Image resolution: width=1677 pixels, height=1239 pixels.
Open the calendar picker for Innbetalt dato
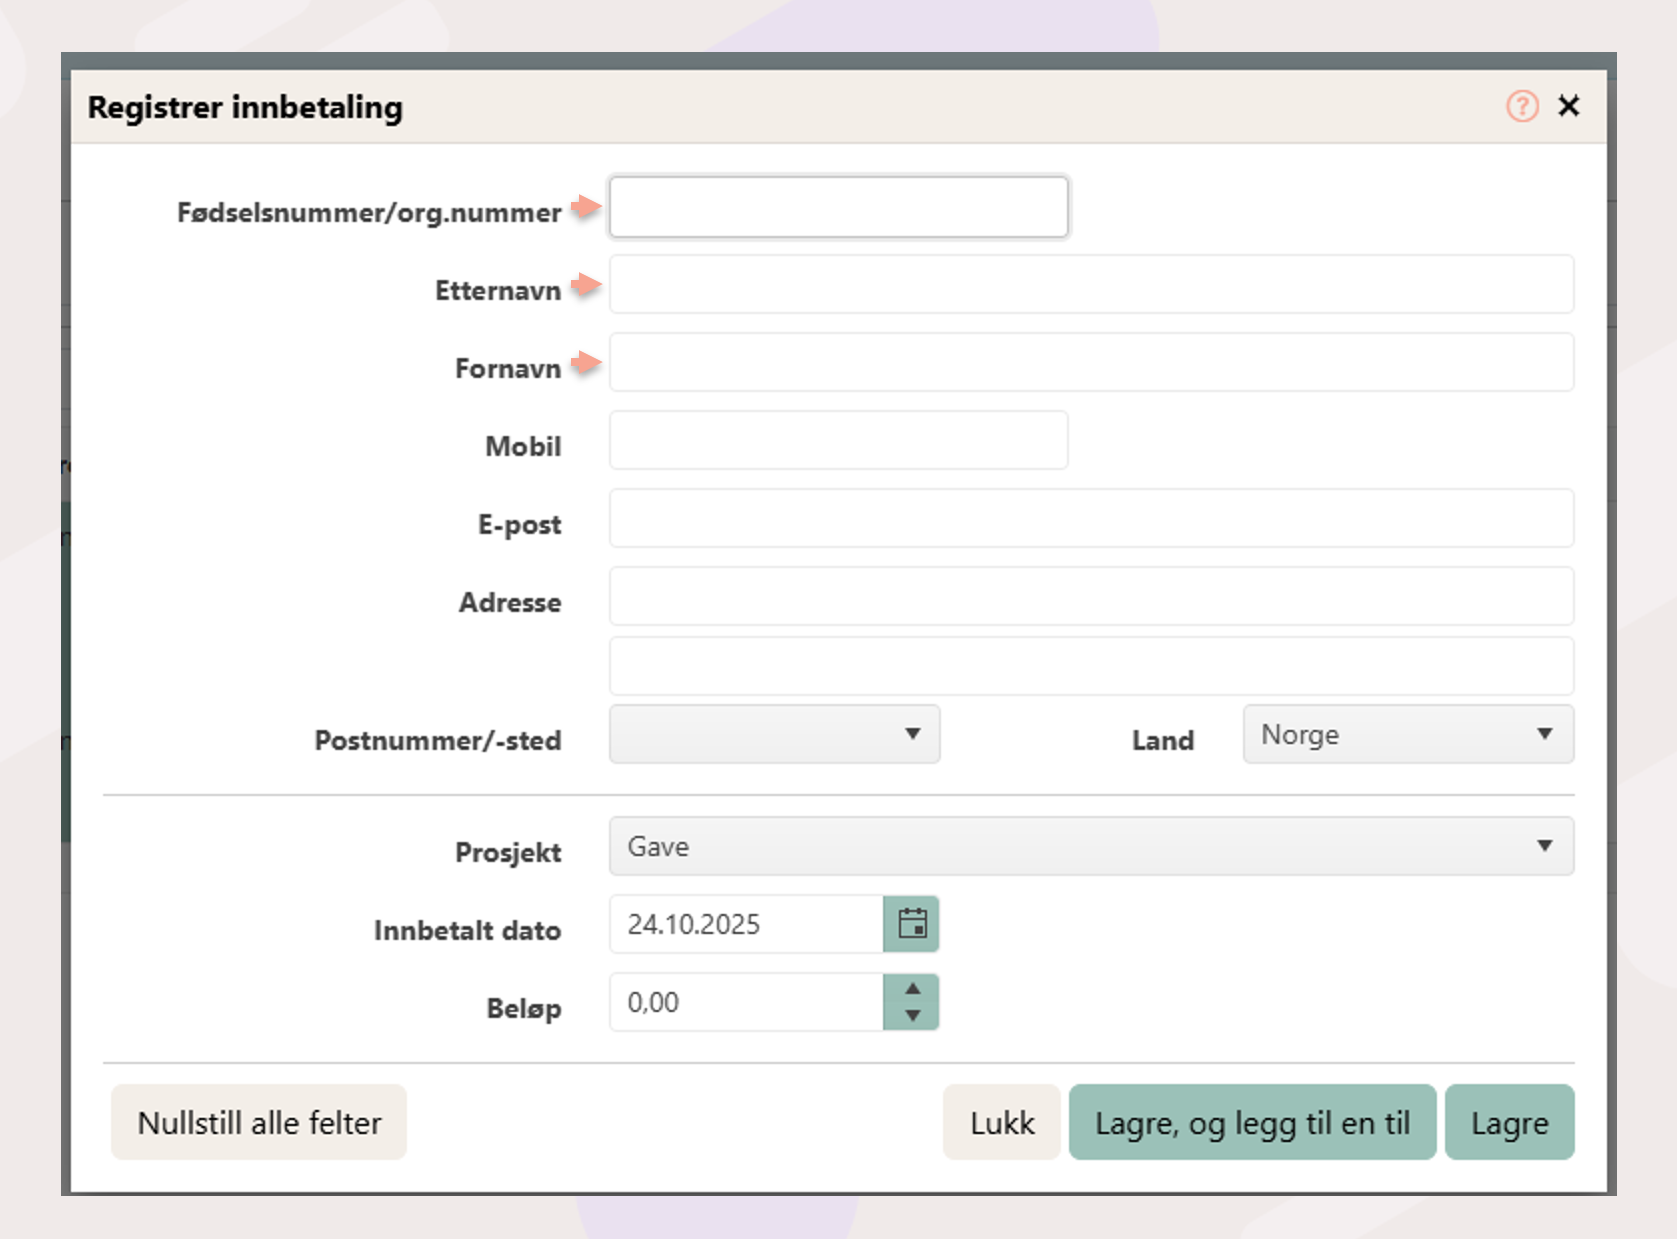[911, 924]
